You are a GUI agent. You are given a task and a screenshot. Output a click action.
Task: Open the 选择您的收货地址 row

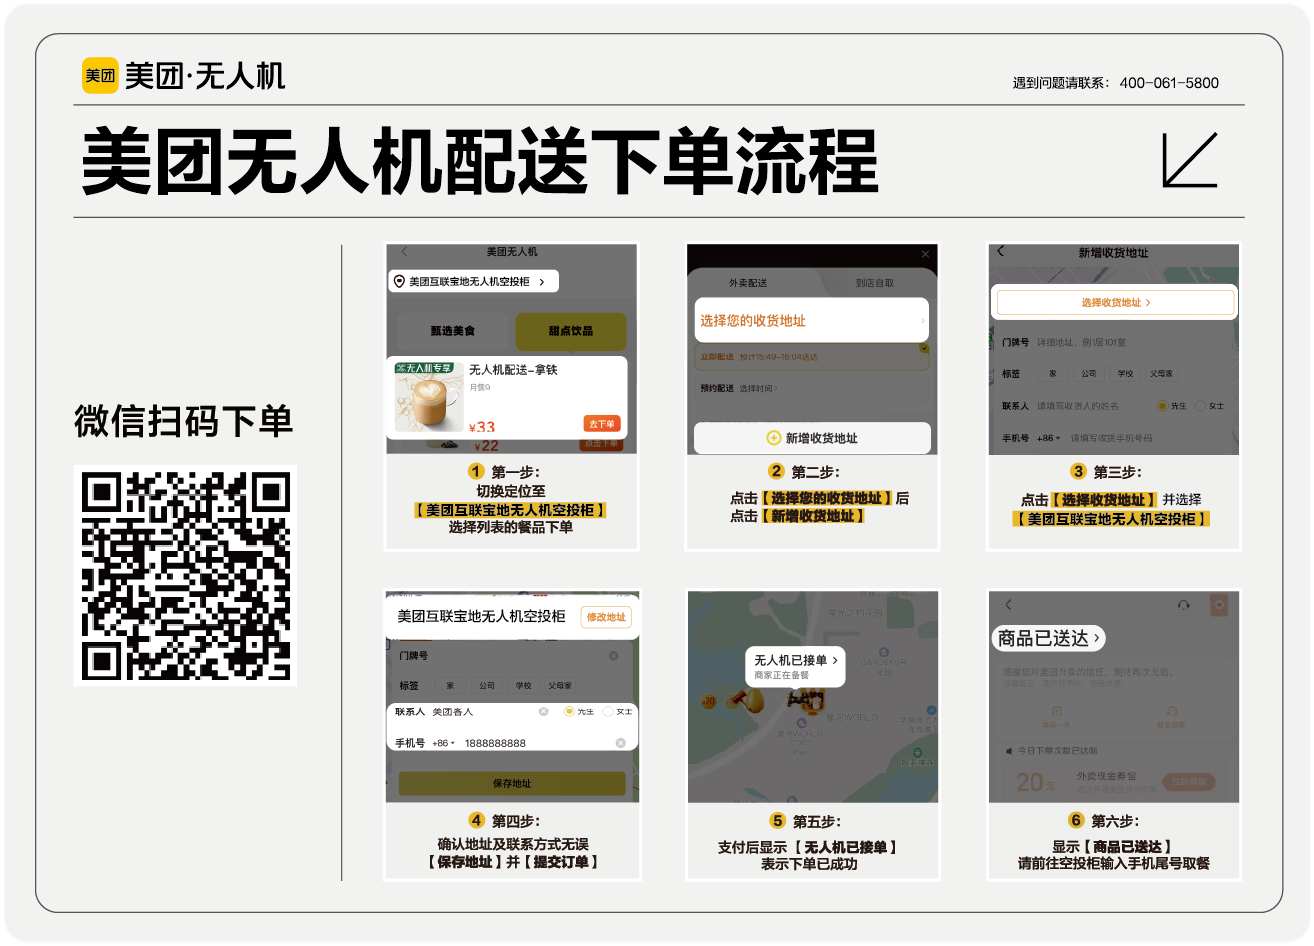pos(812,321)
